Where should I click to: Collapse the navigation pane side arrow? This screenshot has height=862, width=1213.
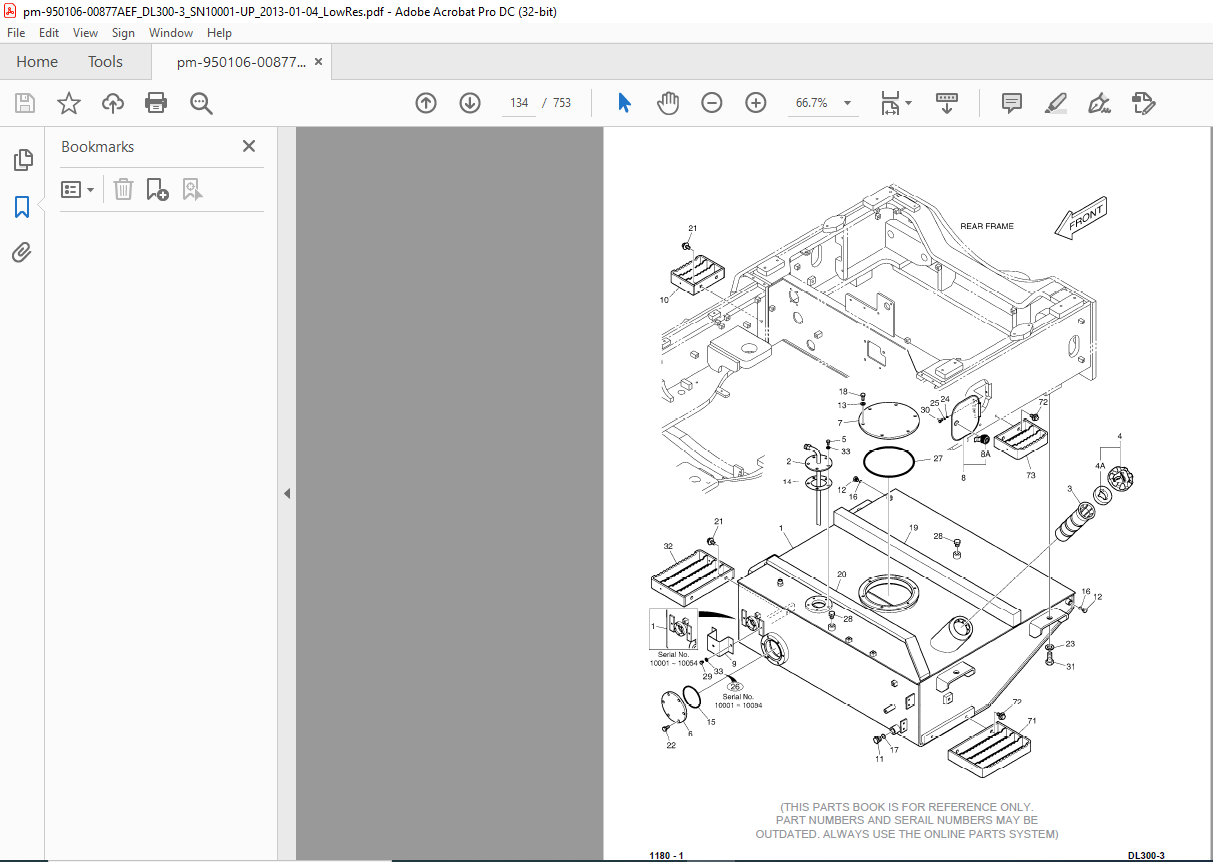coord(287,493)
